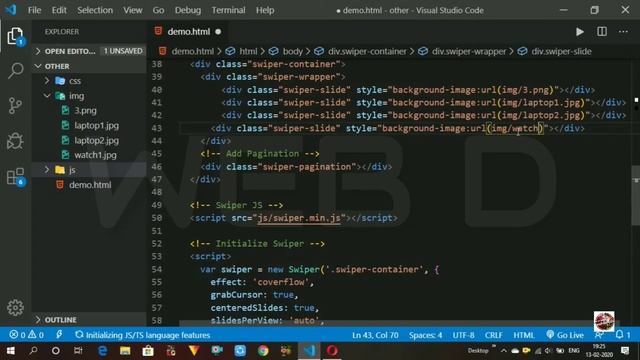Open the Go menu

(x=158, y=10)
